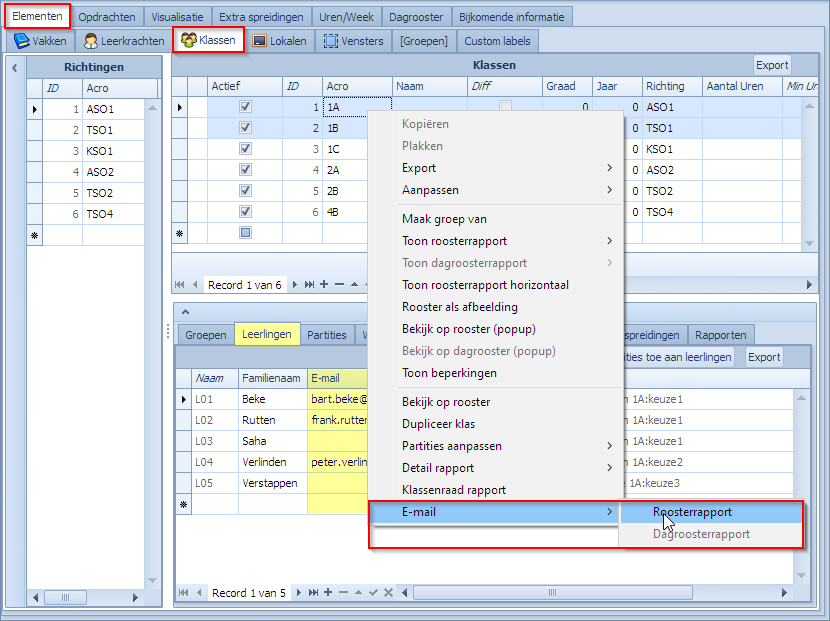830x621 pixels.
Task: Choose Roosterrapport in E-mail submenu
Action: [x=711, y=512]
